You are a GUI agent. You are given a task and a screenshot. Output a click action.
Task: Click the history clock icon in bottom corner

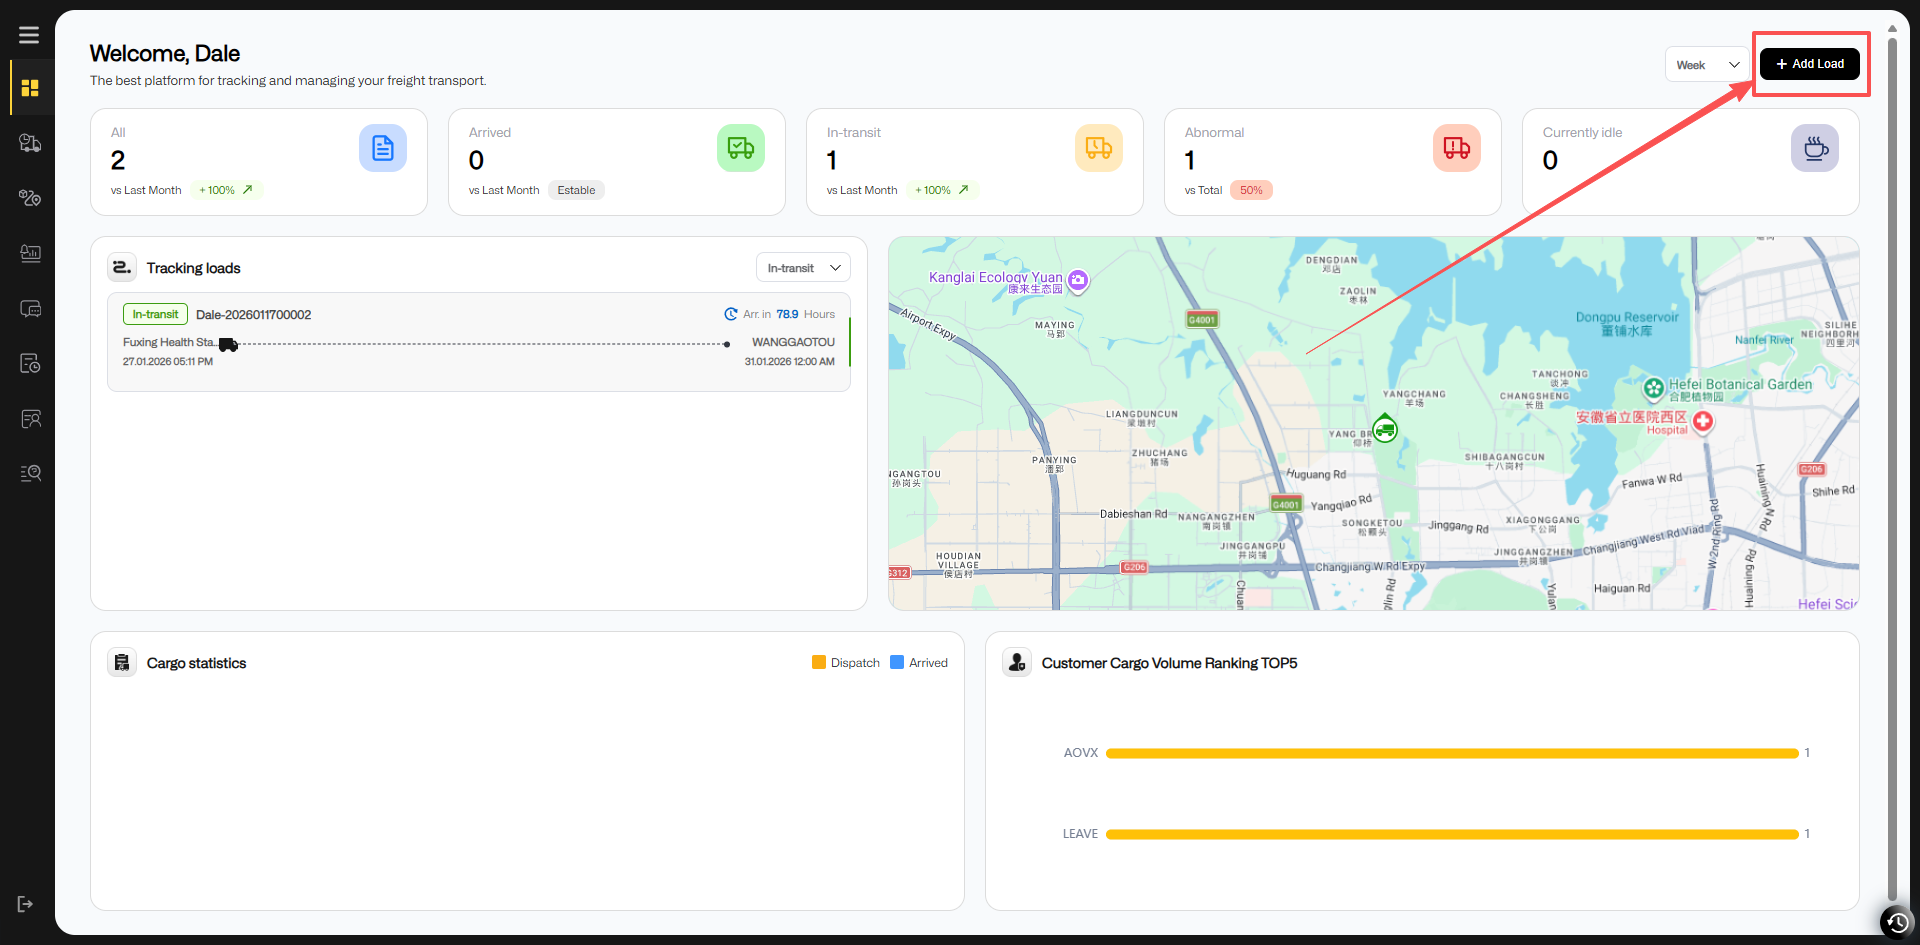tap(1897, 922)
